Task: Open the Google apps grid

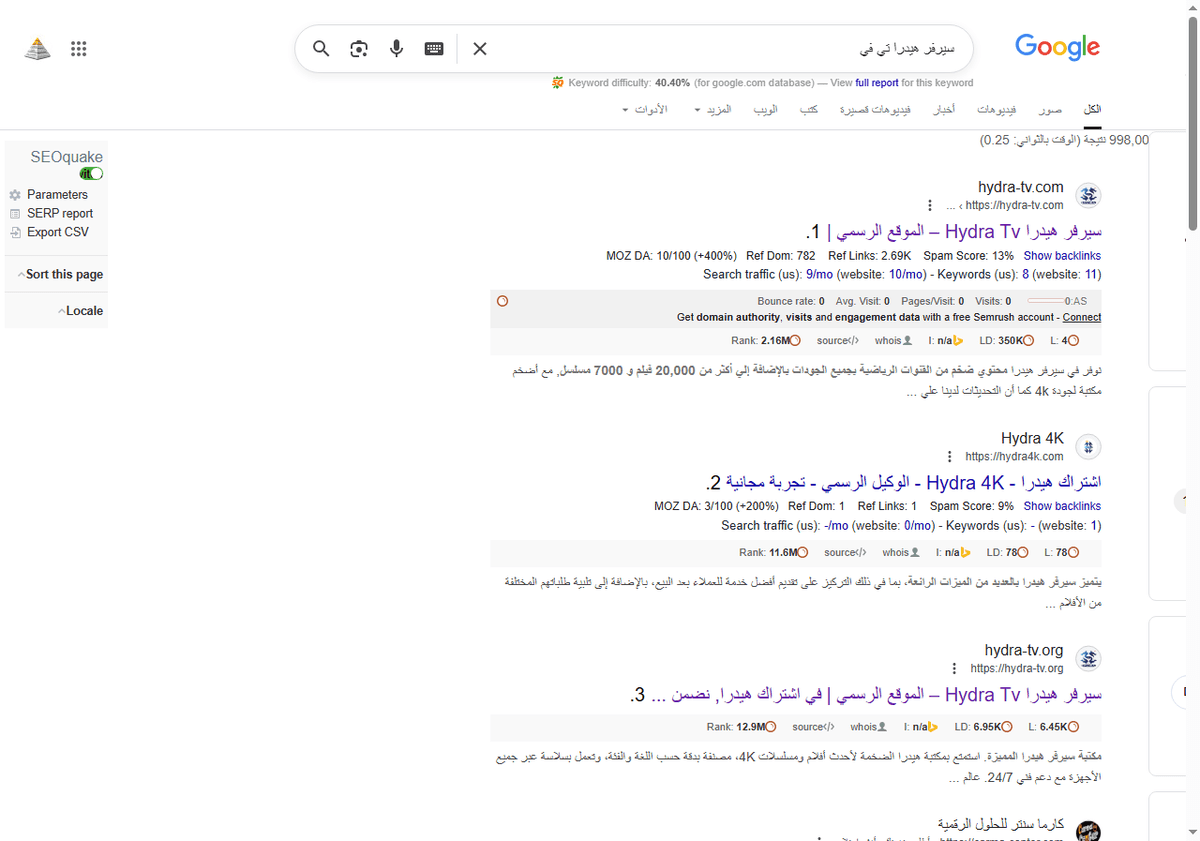Action: 78,48
